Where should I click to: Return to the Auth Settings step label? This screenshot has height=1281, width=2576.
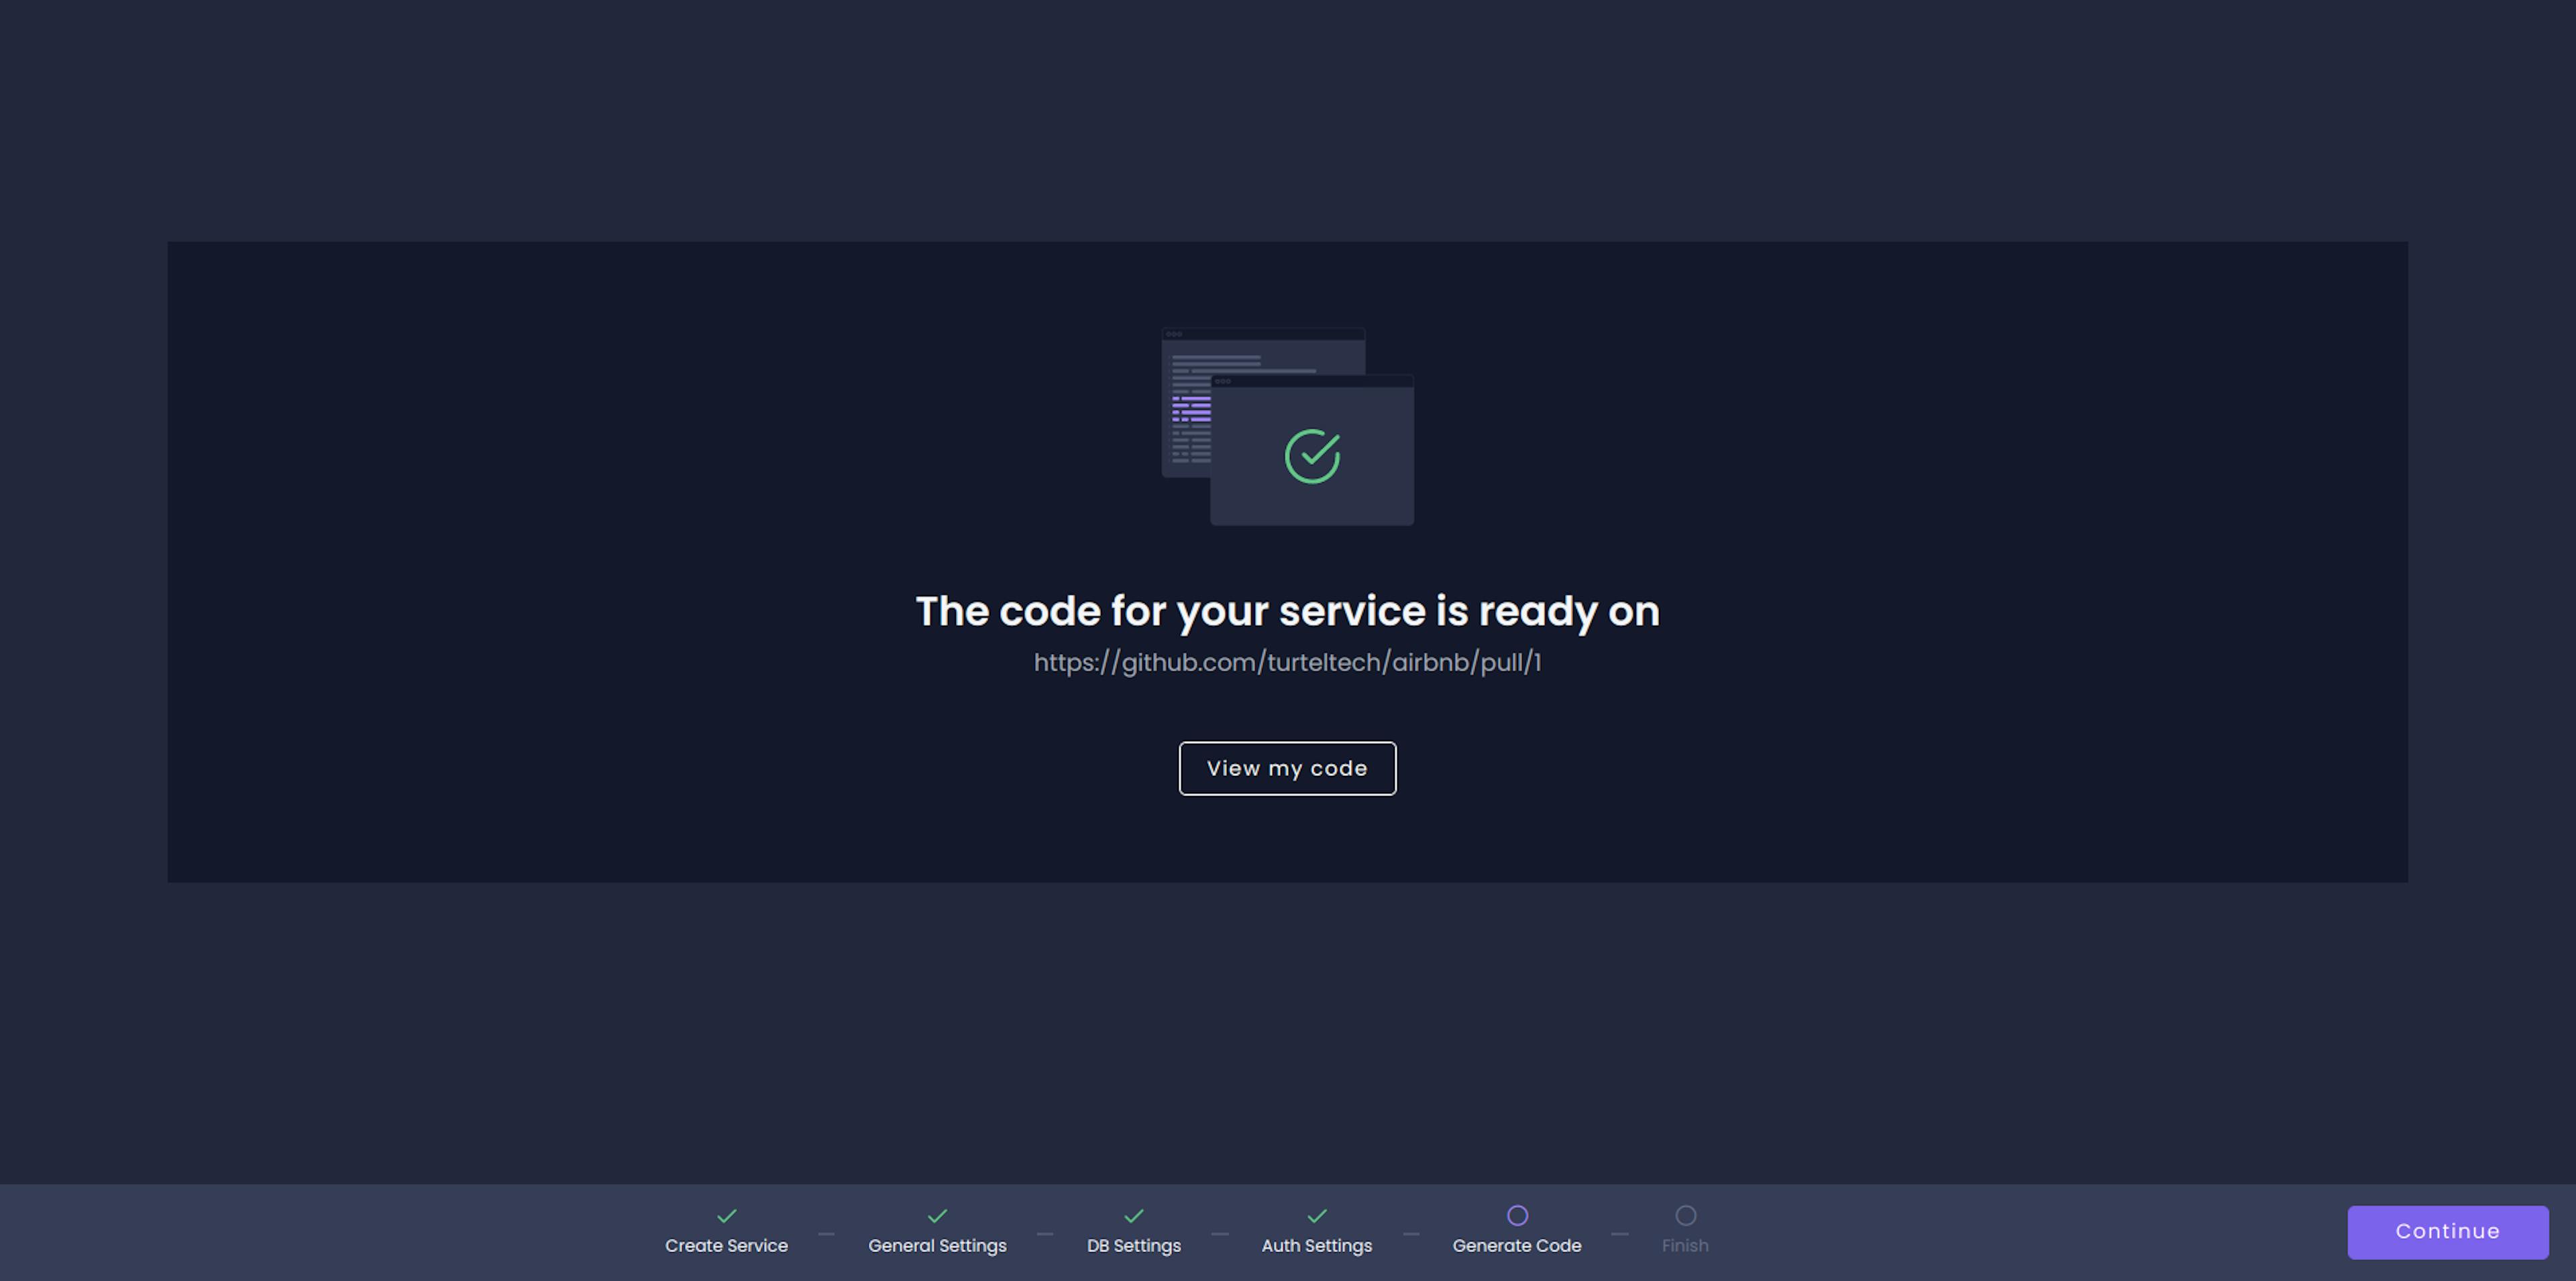coord(1316,1246)
